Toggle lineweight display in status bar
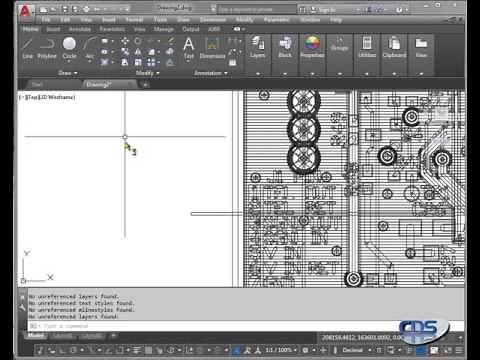 [137, 350]
